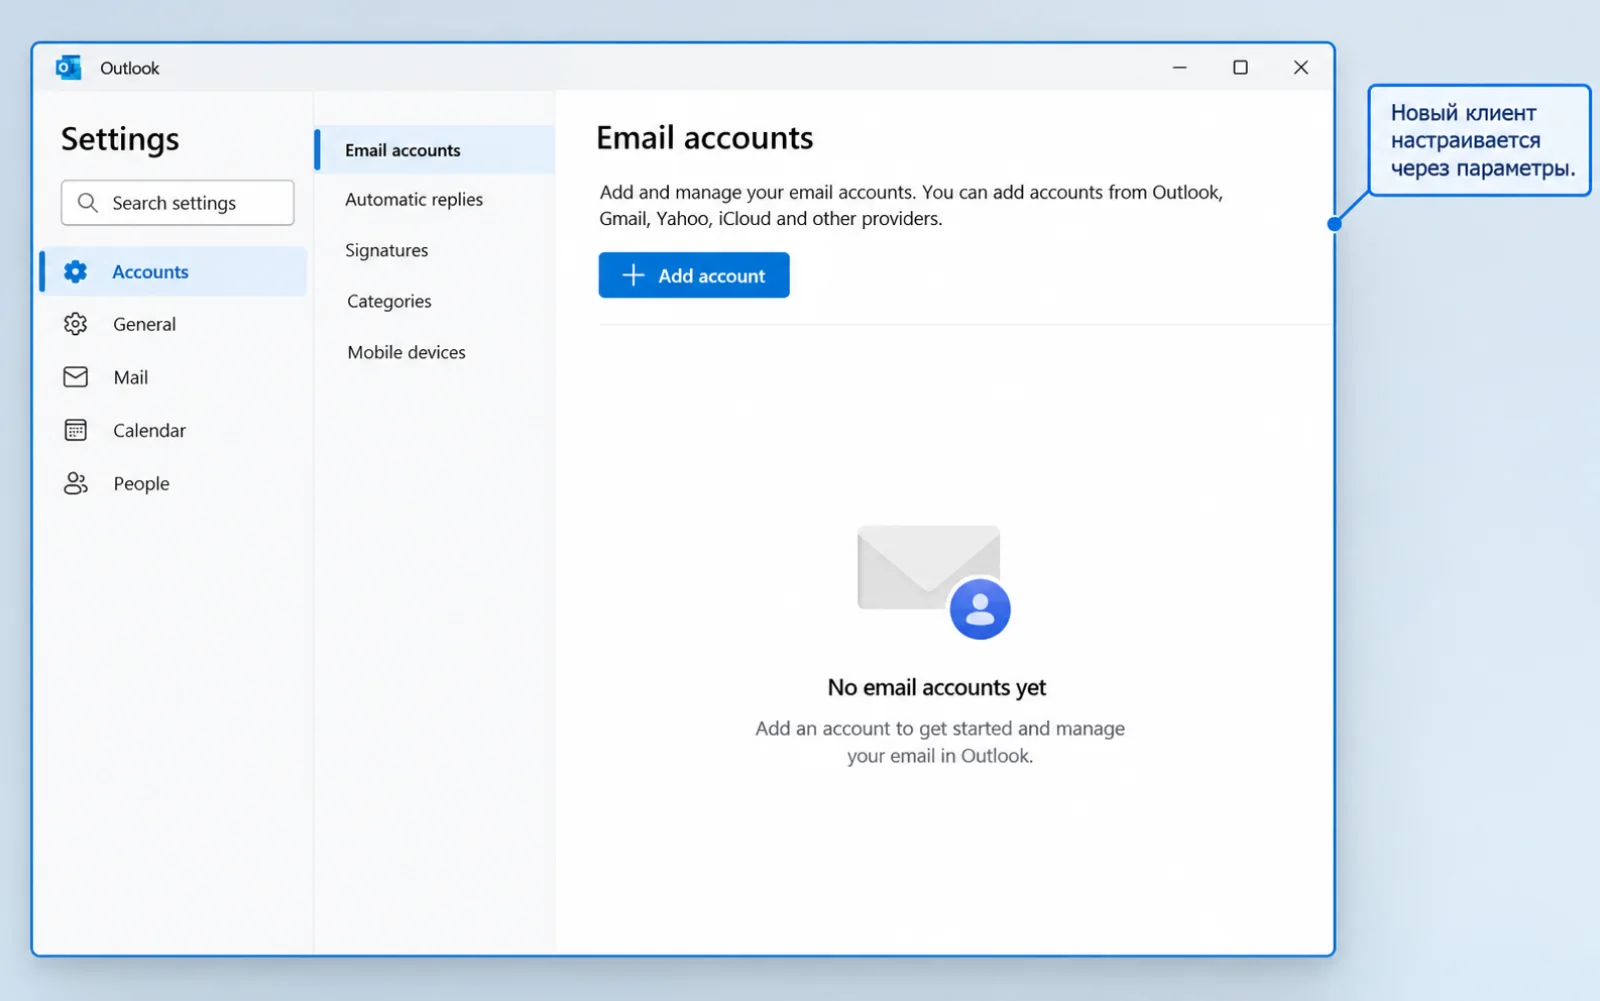Screen dimensions: 1600x1001
Task: Open the General settings section
Action: 174,324
